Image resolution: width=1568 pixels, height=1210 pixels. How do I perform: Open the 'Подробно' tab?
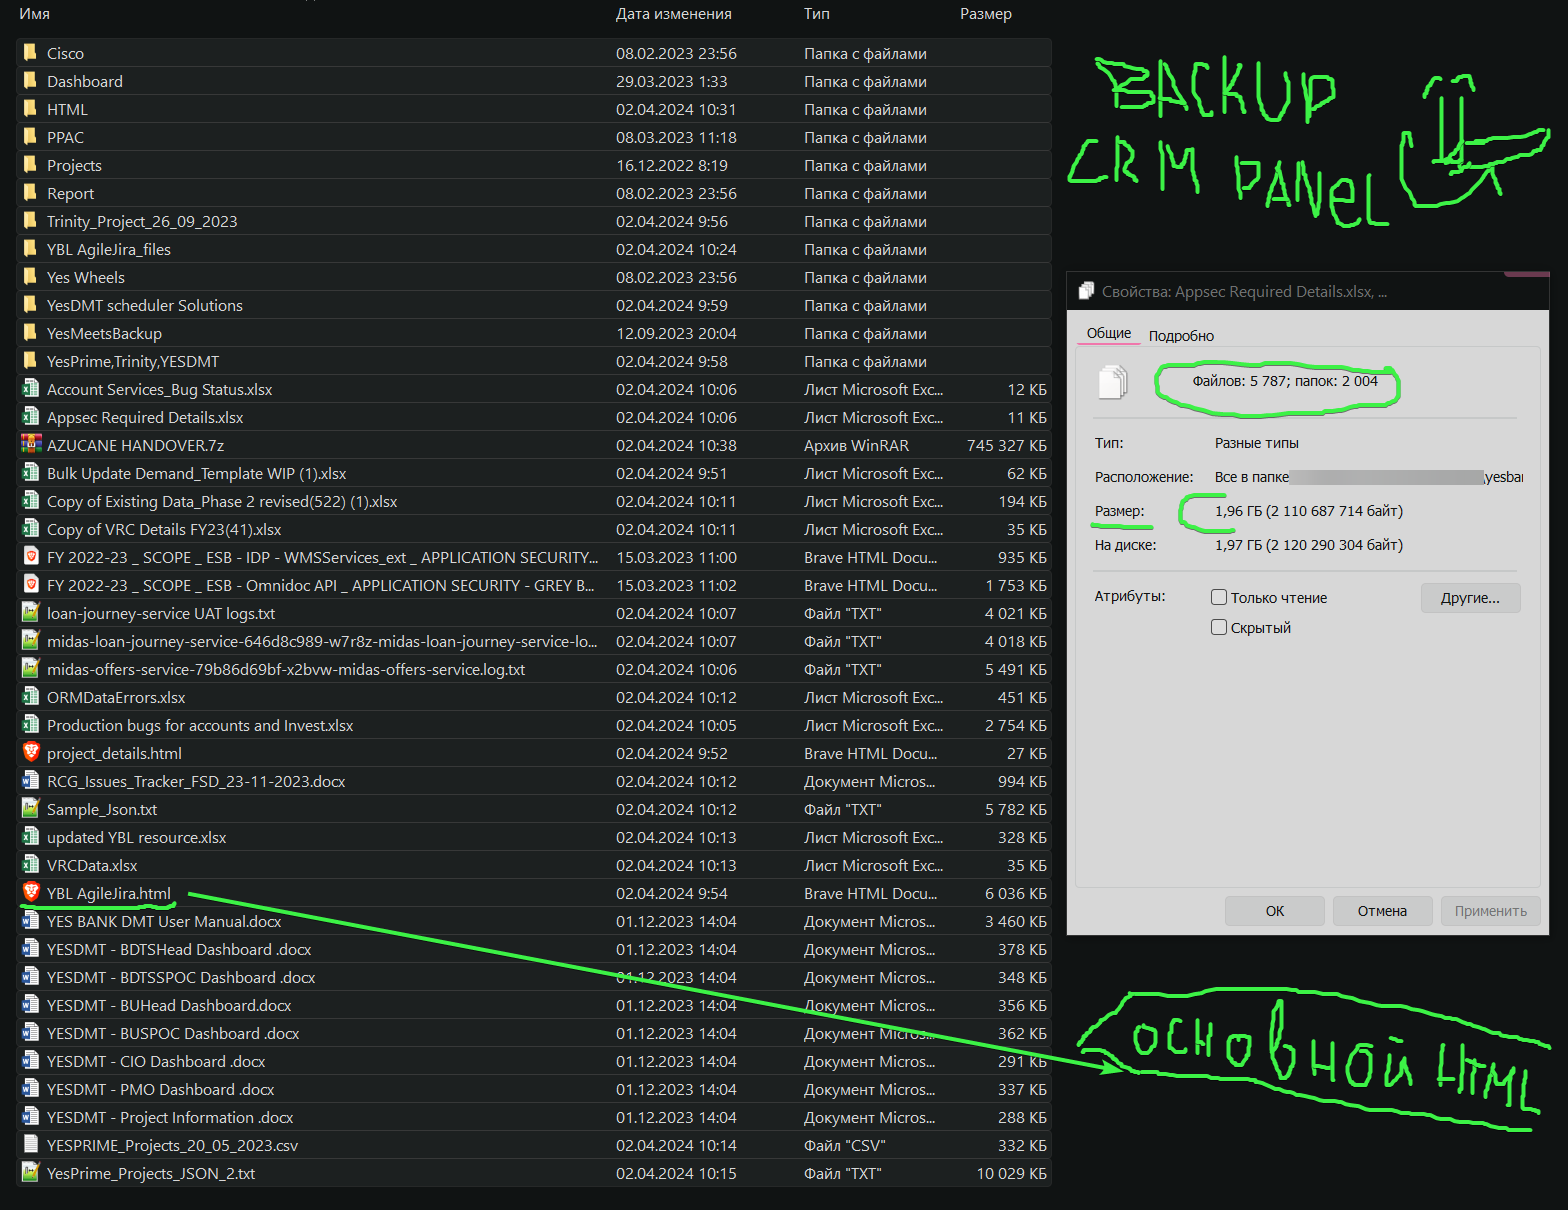point(1181,336)
